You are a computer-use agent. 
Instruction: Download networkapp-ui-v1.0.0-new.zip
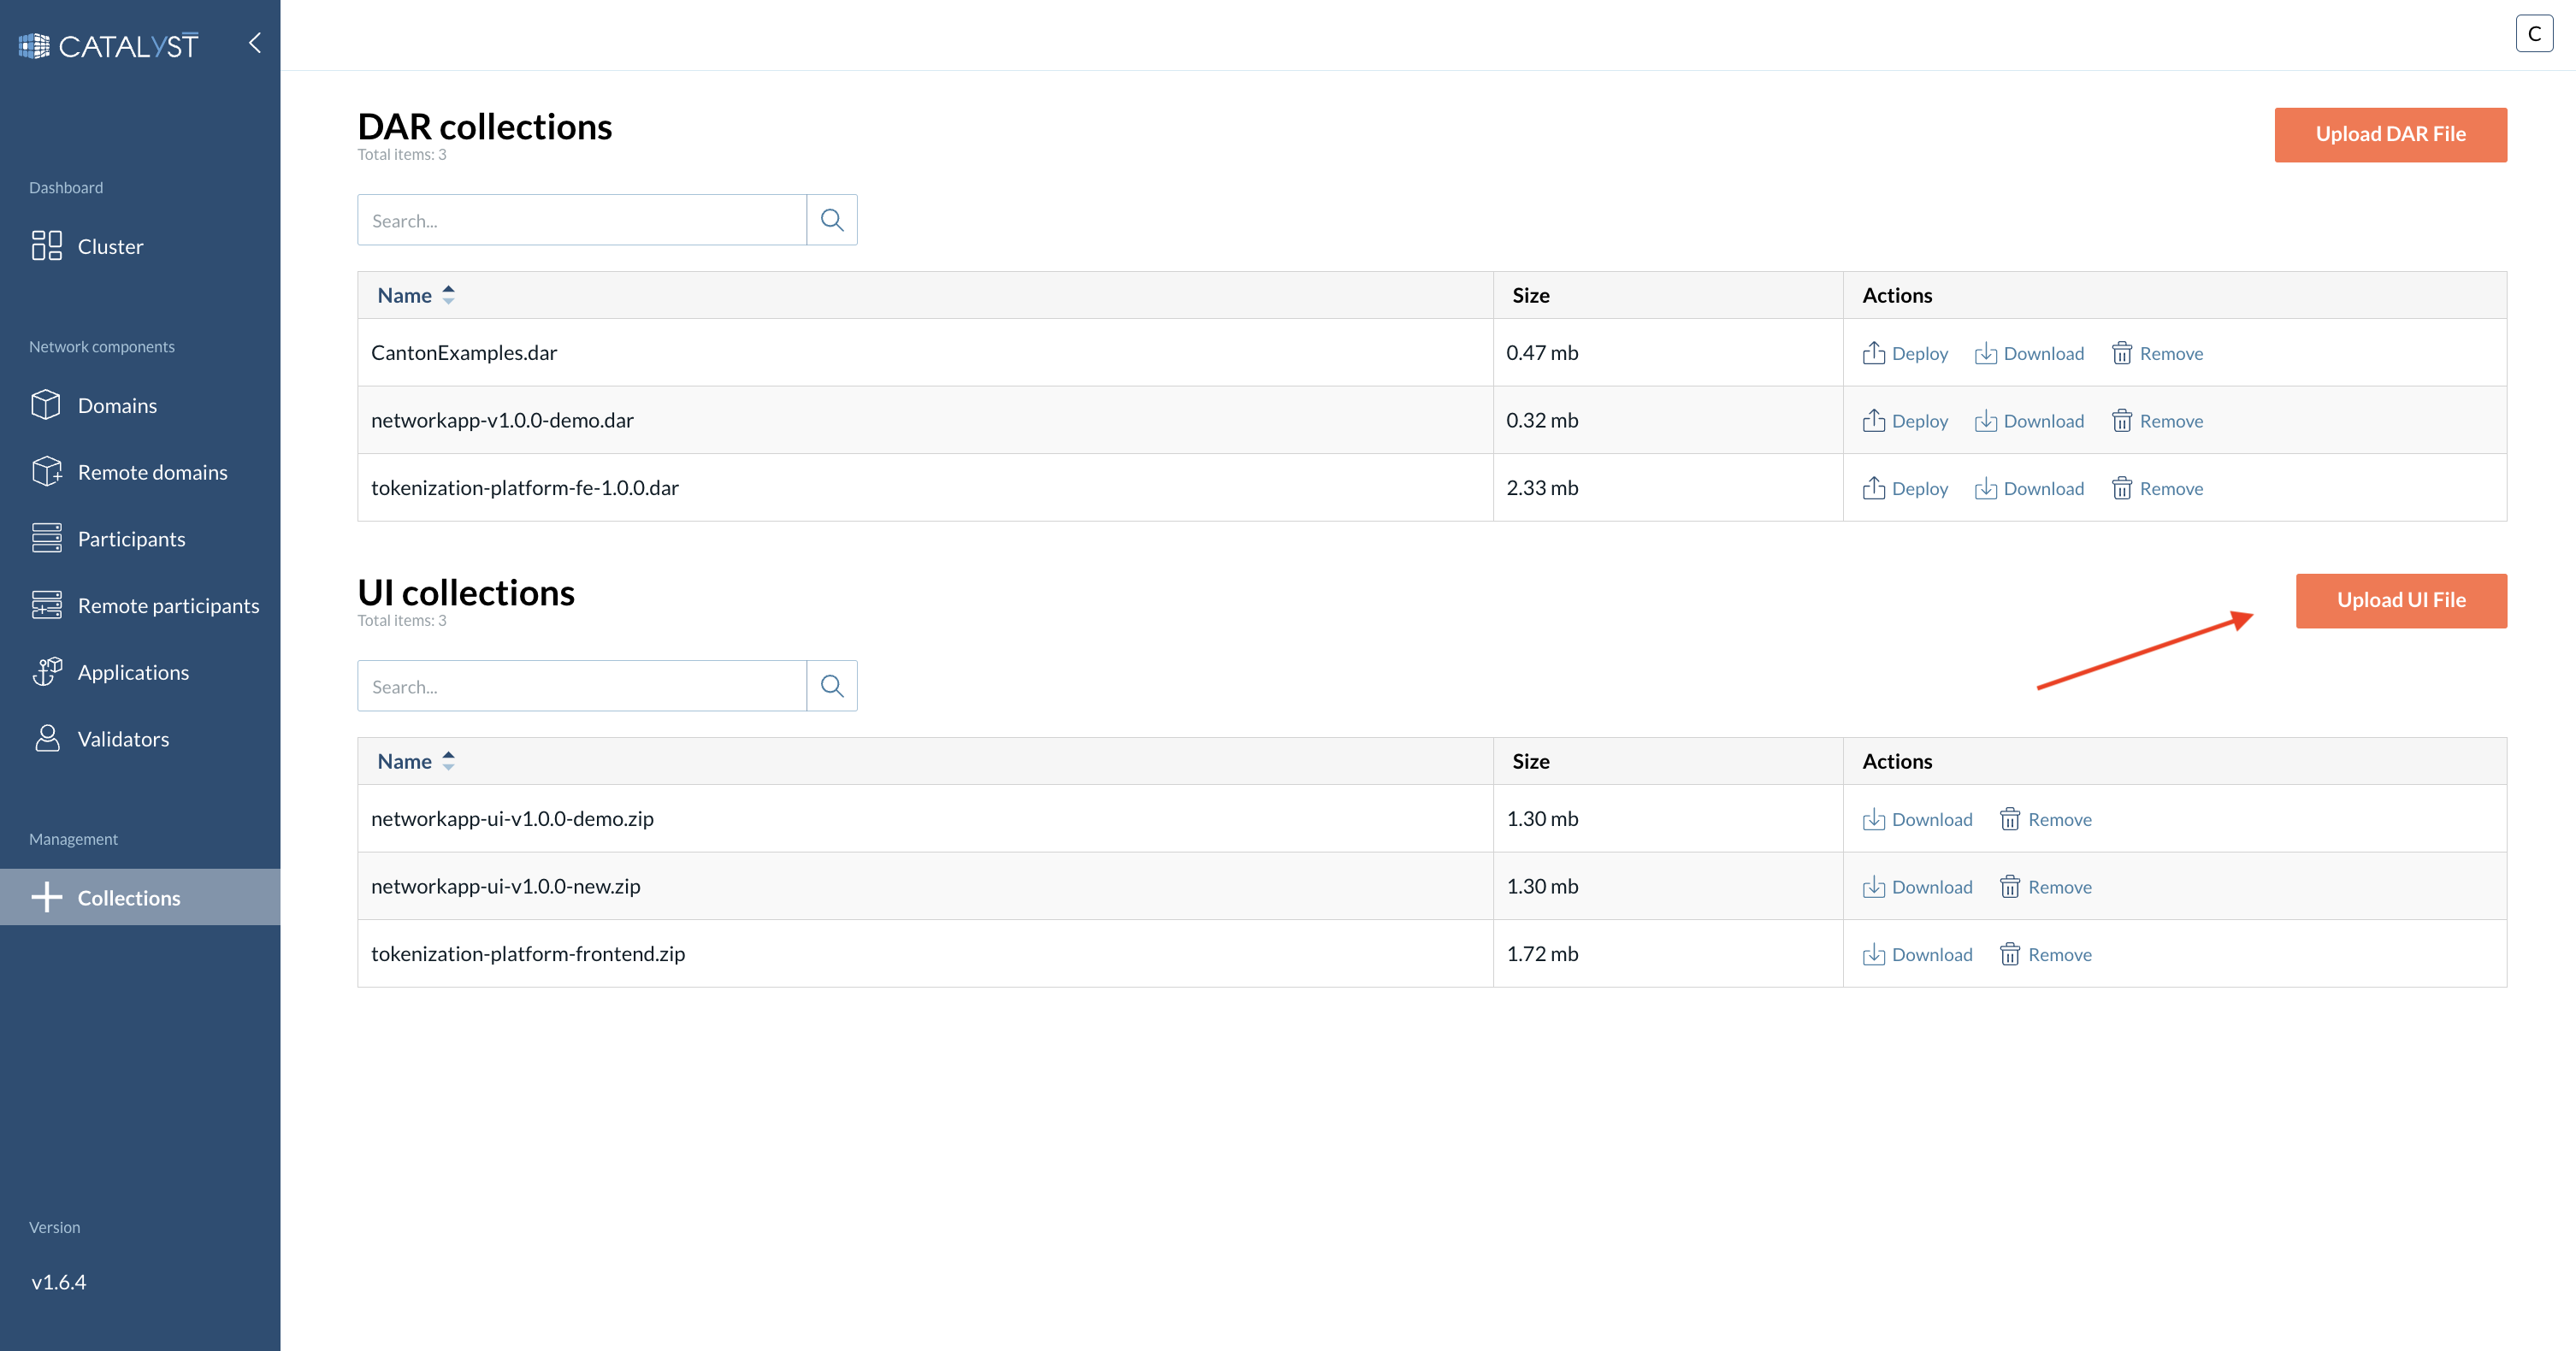1918,886
